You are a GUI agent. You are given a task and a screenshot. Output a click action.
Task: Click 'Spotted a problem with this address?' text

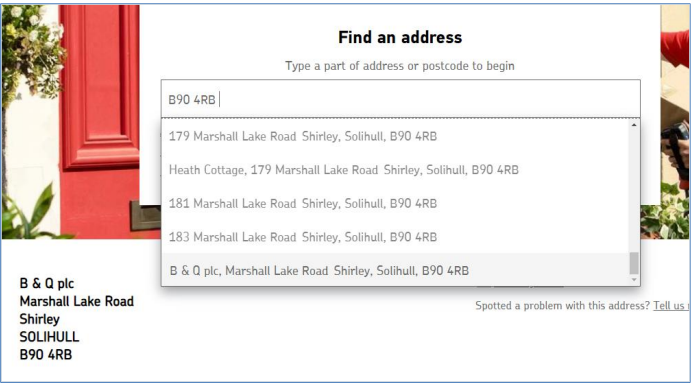point(563,305)
